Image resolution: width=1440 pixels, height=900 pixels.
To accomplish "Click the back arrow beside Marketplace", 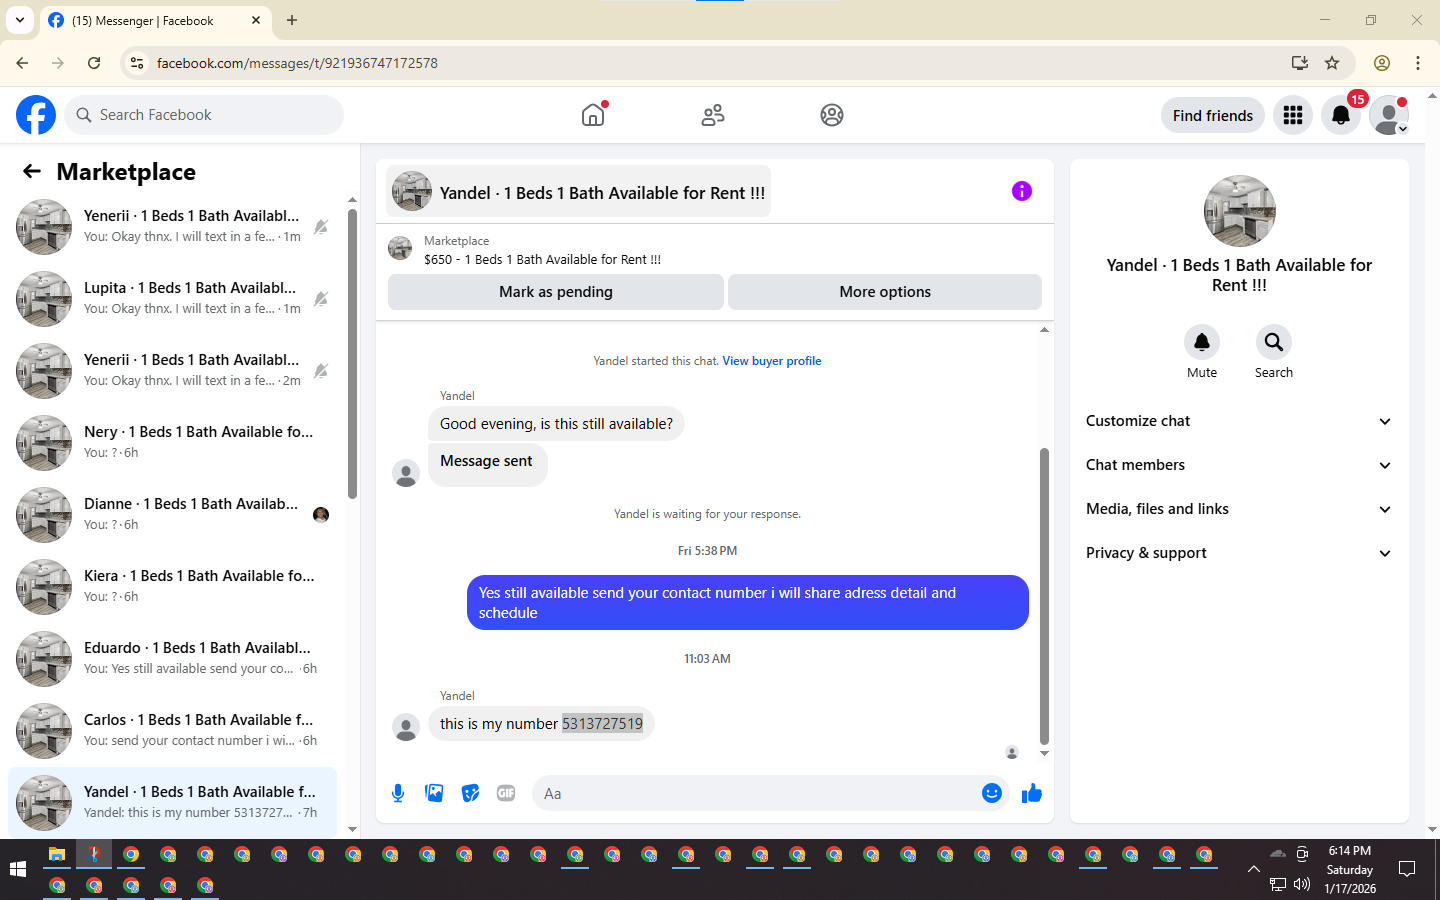I will [x=32, y=171].
